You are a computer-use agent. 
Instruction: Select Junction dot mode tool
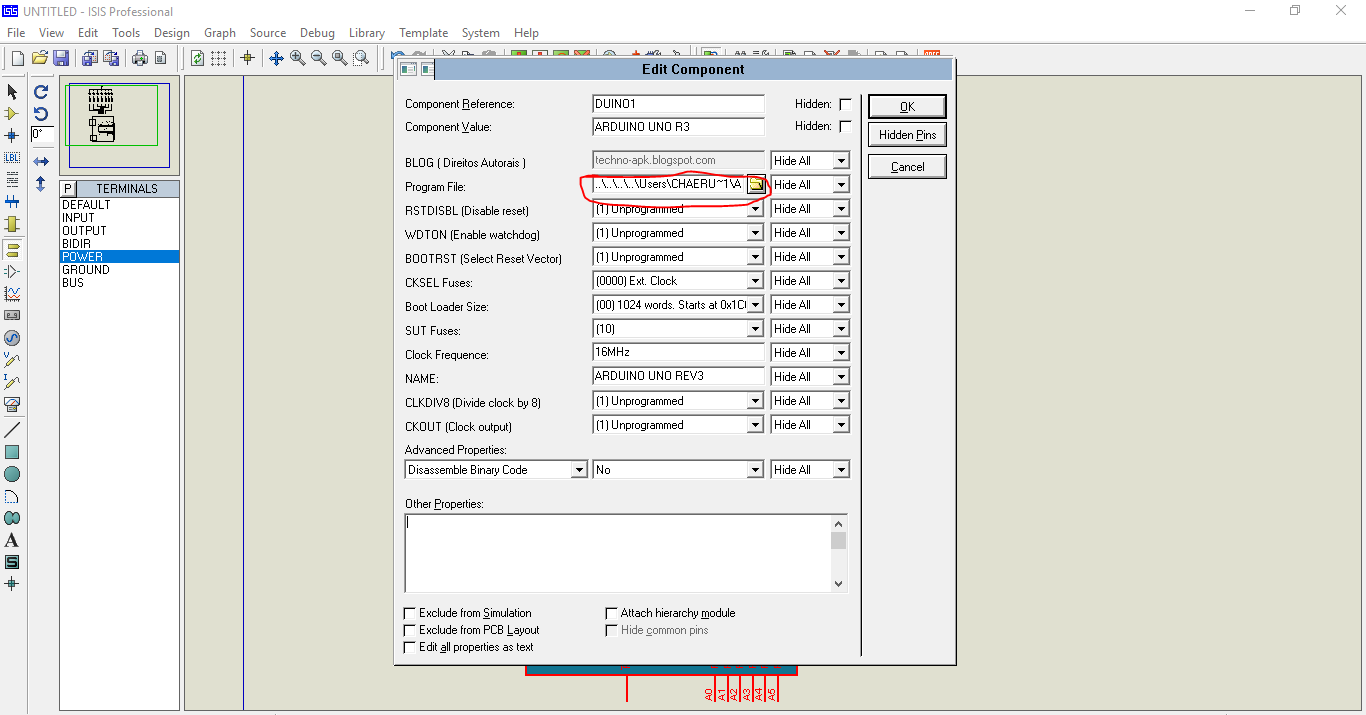(x=12, y=136)
